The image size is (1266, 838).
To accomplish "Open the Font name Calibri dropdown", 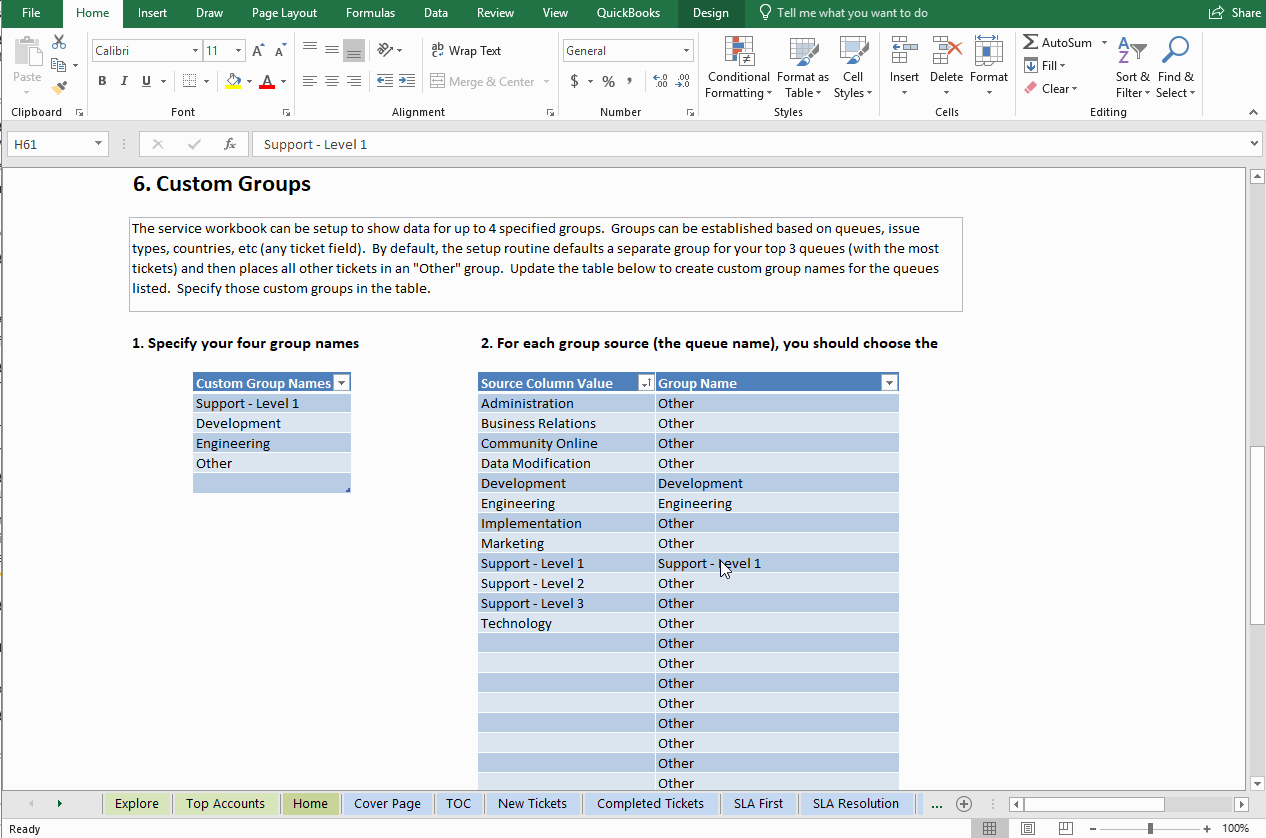I will (x=195, y=51).
